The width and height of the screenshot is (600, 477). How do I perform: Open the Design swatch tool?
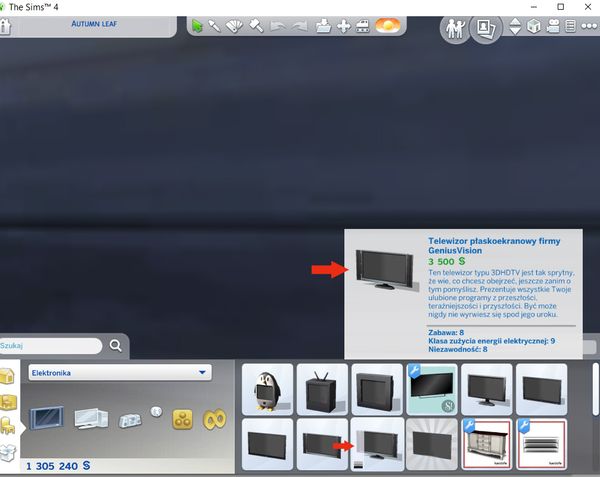234,26
